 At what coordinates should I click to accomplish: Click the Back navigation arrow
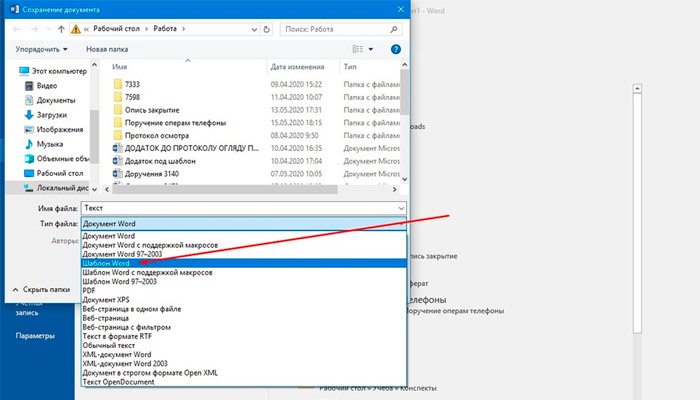[x=17, y=29]
